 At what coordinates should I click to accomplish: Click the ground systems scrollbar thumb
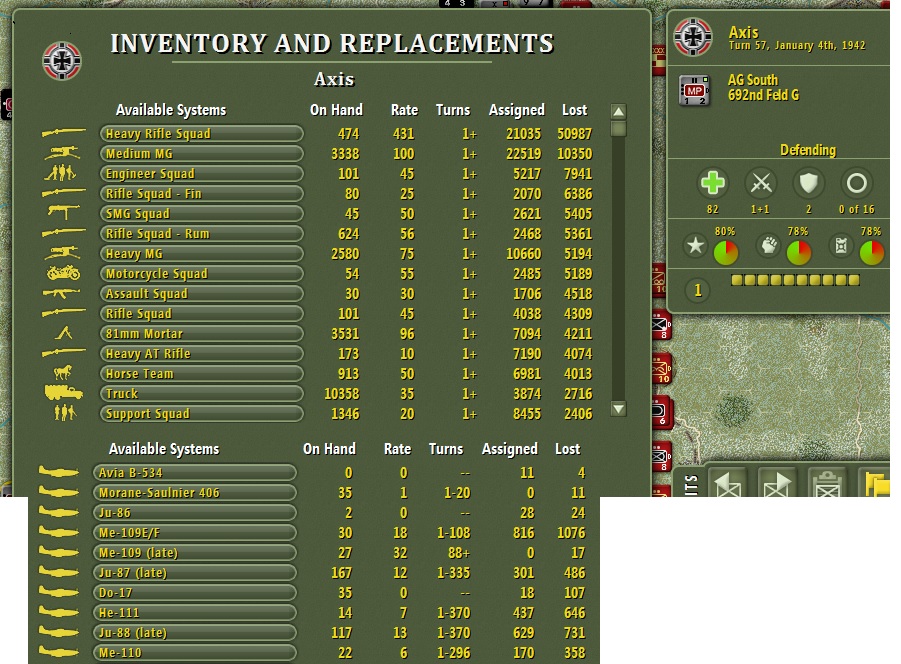pos(618,128)
